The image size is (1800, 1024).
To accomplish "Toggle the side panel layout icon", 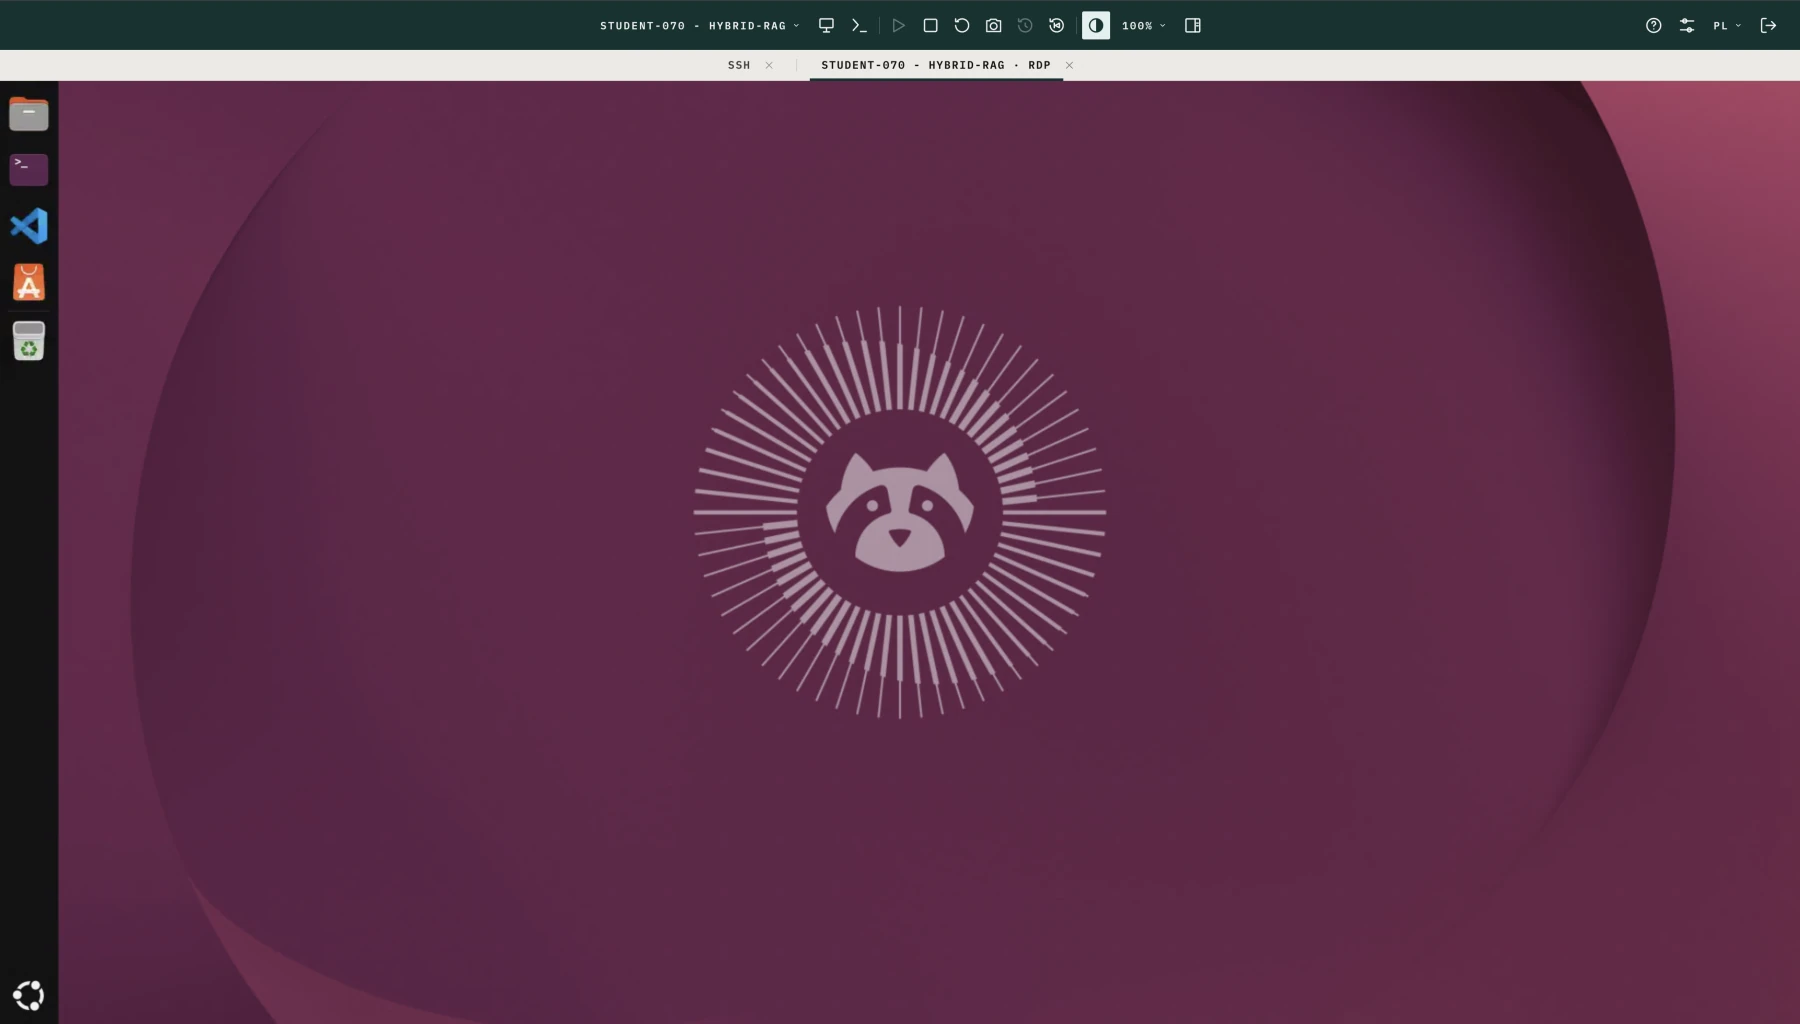I will pos(1193,26).
